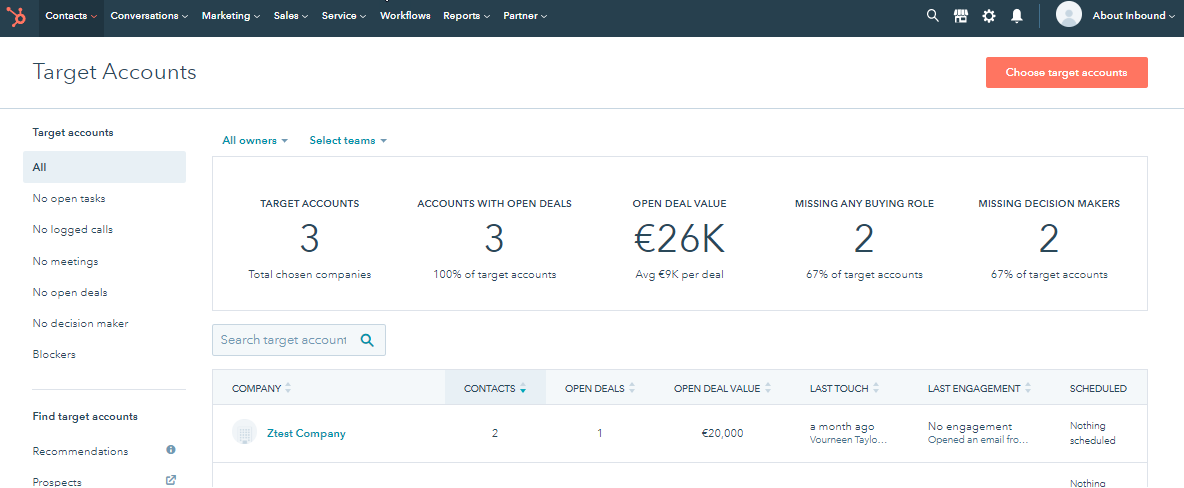Screen dimensions: 1184x488
Task: Click the info icon beside Recommendations
Action: [x=171, y=450]
